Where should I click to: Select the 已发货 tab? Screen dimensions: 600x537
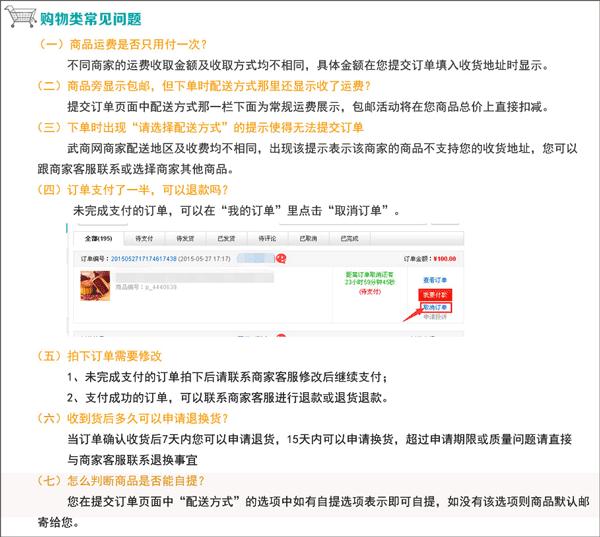click(x=227, y=238)
